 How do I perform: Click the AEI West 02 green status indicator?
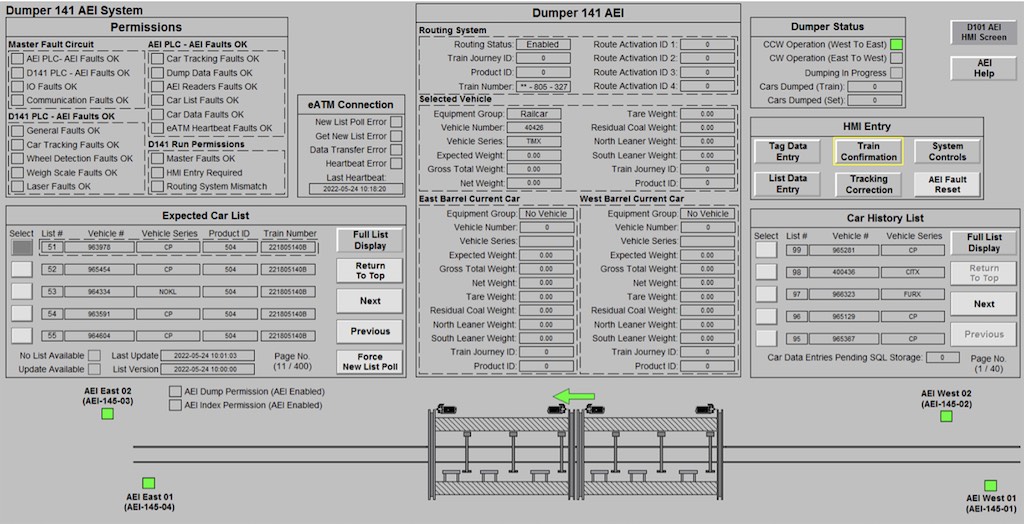coord(946,416)
